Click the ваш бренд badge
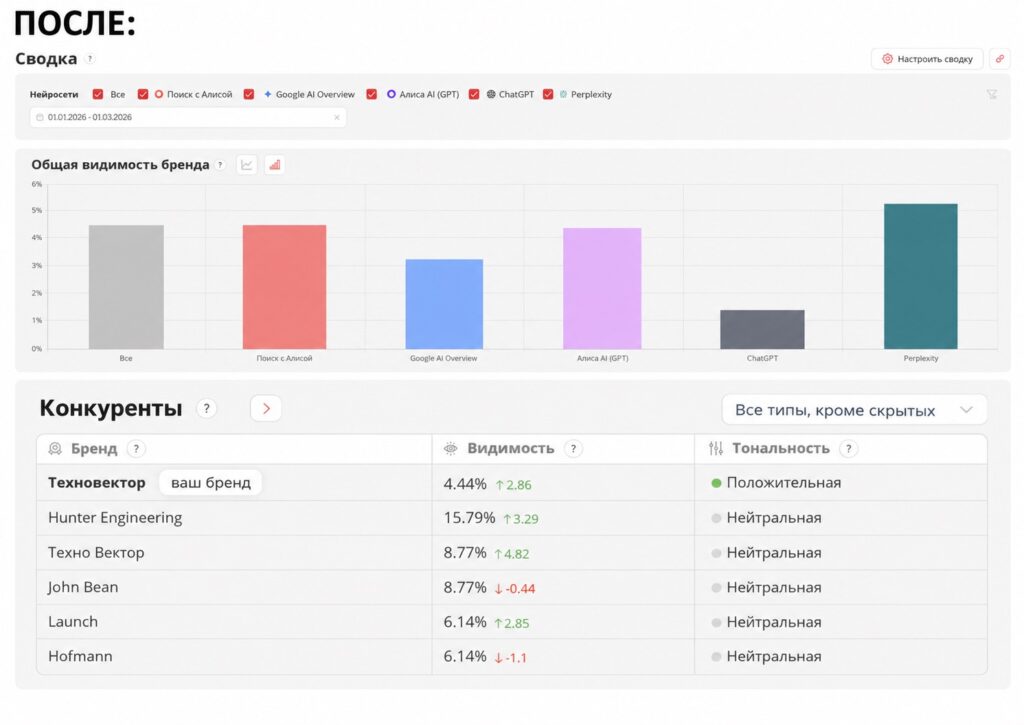Viewport: 1024px width, 725px height. click(211, 483)
